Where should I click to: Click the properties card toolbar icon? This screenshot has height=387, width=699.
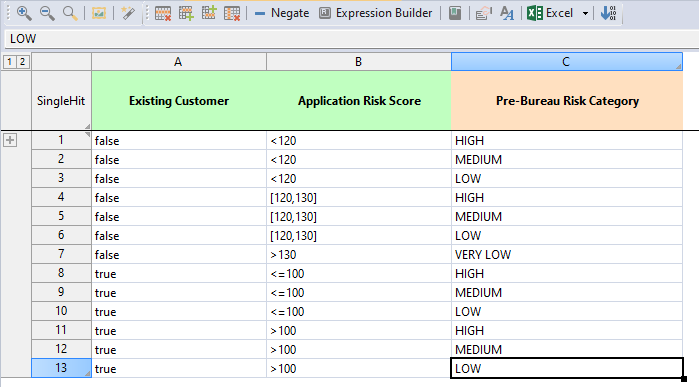point(484,13)
